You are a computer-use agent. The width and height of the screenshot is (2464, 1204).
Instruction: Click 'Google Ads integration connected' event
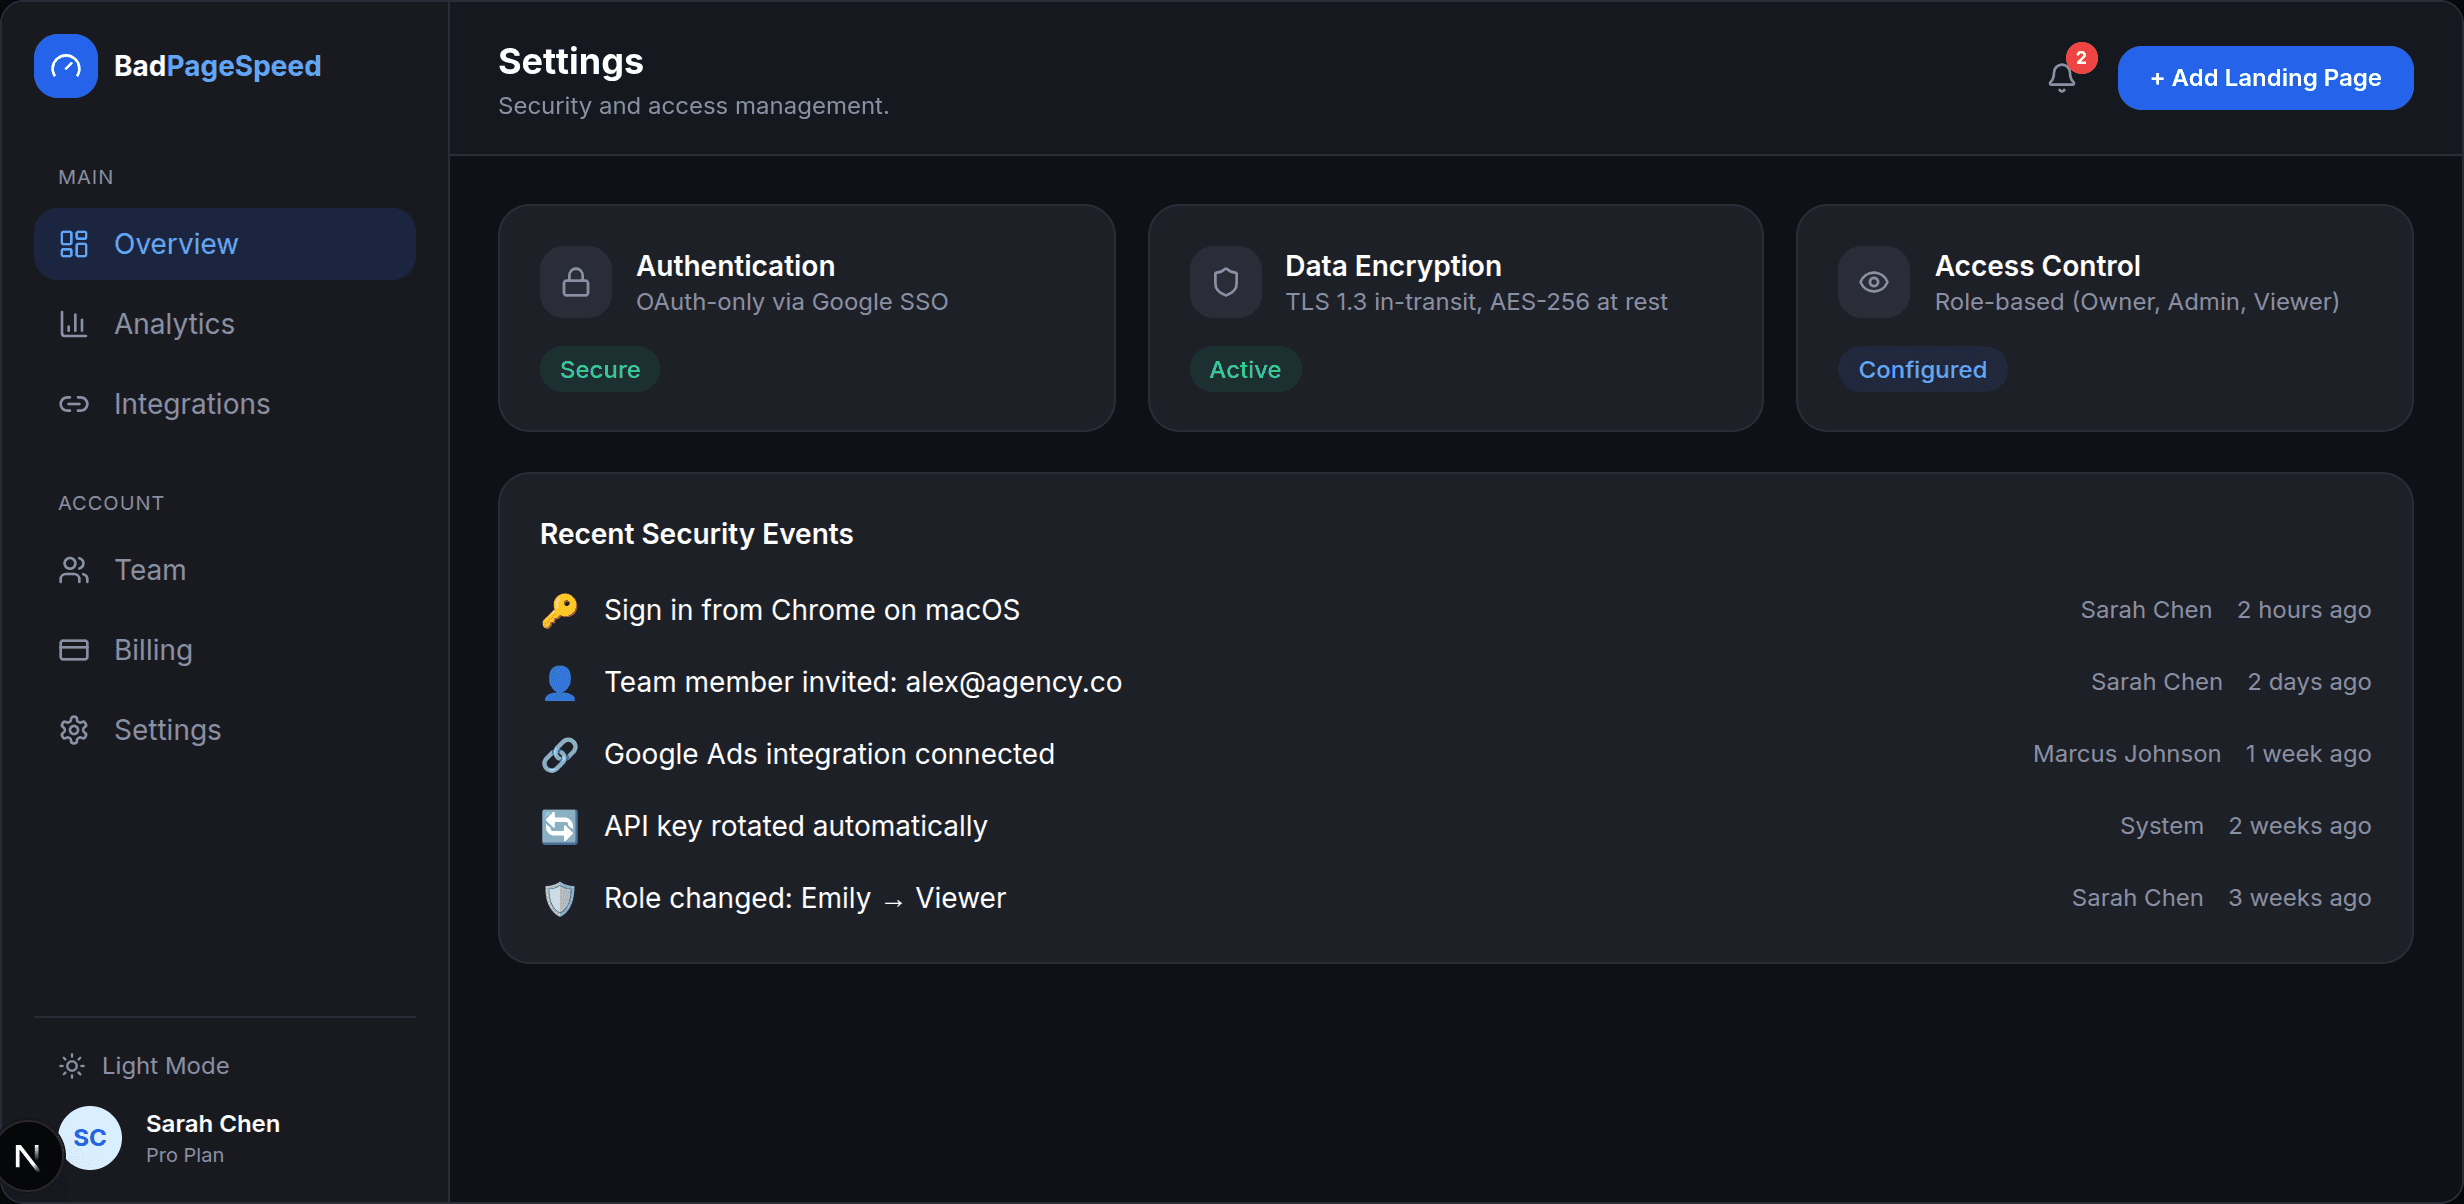coord(829,754)
